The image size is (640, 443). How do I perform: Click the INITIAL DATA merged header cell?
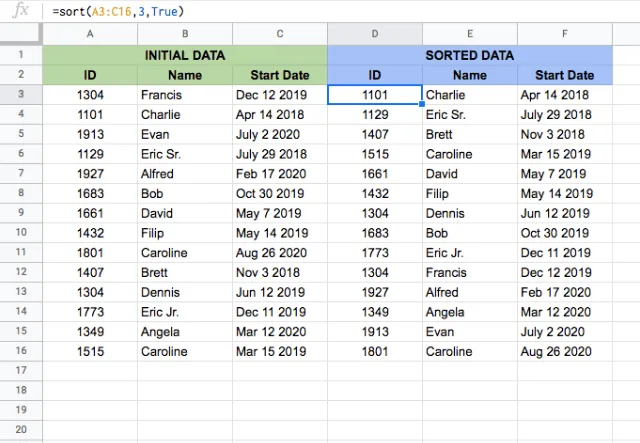click(185, 55)
